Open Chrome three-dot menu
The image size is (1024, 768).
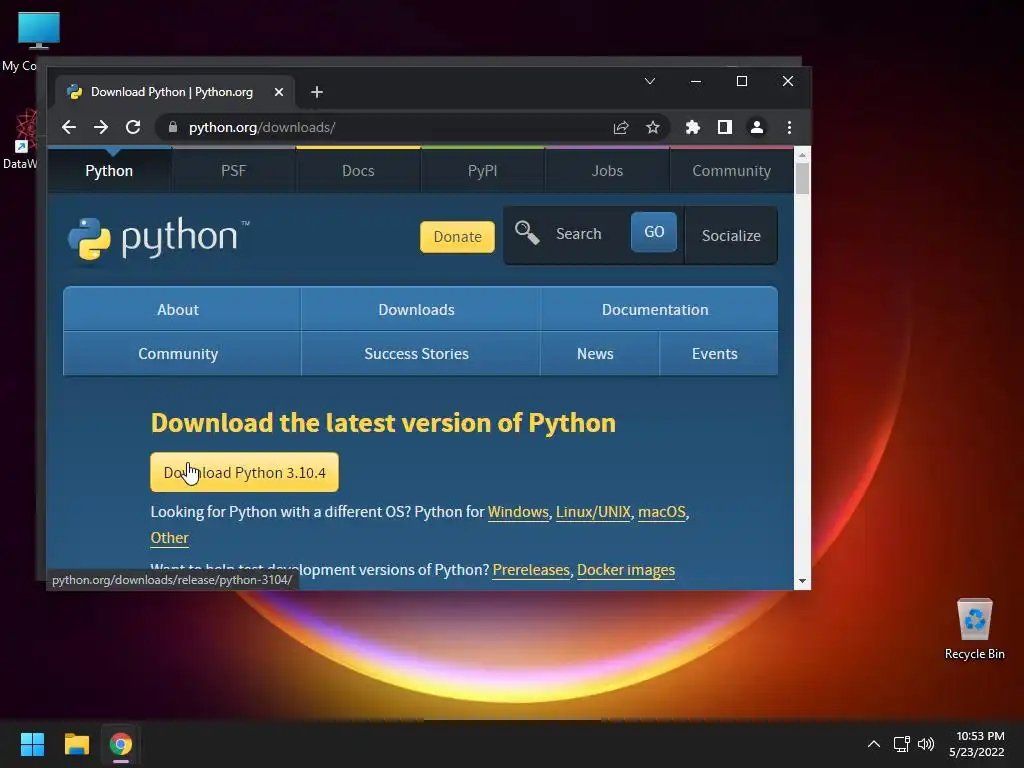(x=790, y=127)
